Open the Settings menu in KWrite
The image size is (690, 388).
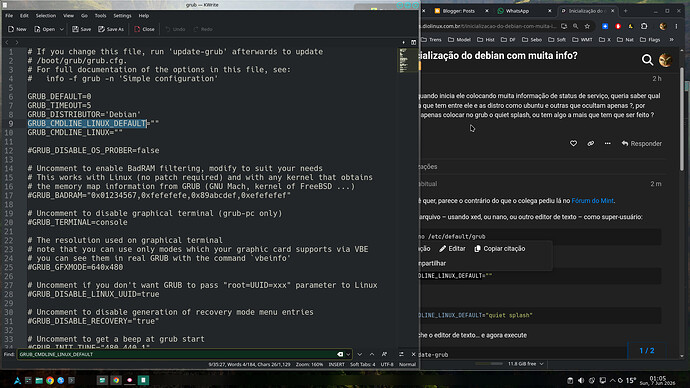(x=122, y=15)
